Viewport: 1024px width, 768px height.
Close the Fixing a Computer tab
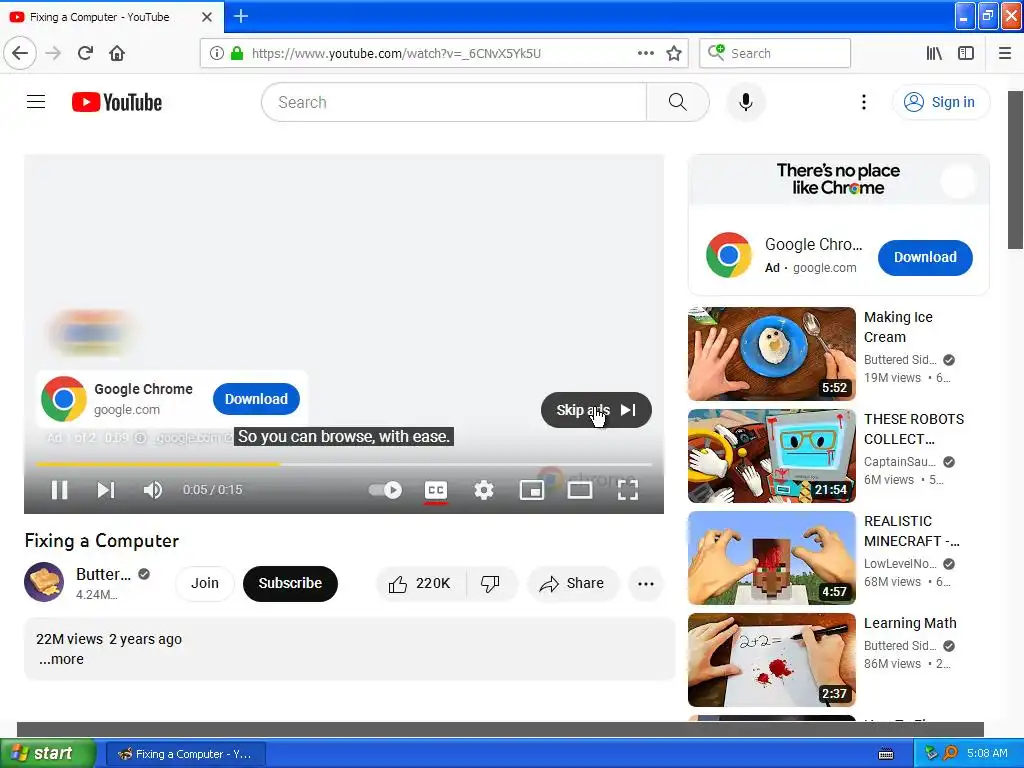pos(207,17)
